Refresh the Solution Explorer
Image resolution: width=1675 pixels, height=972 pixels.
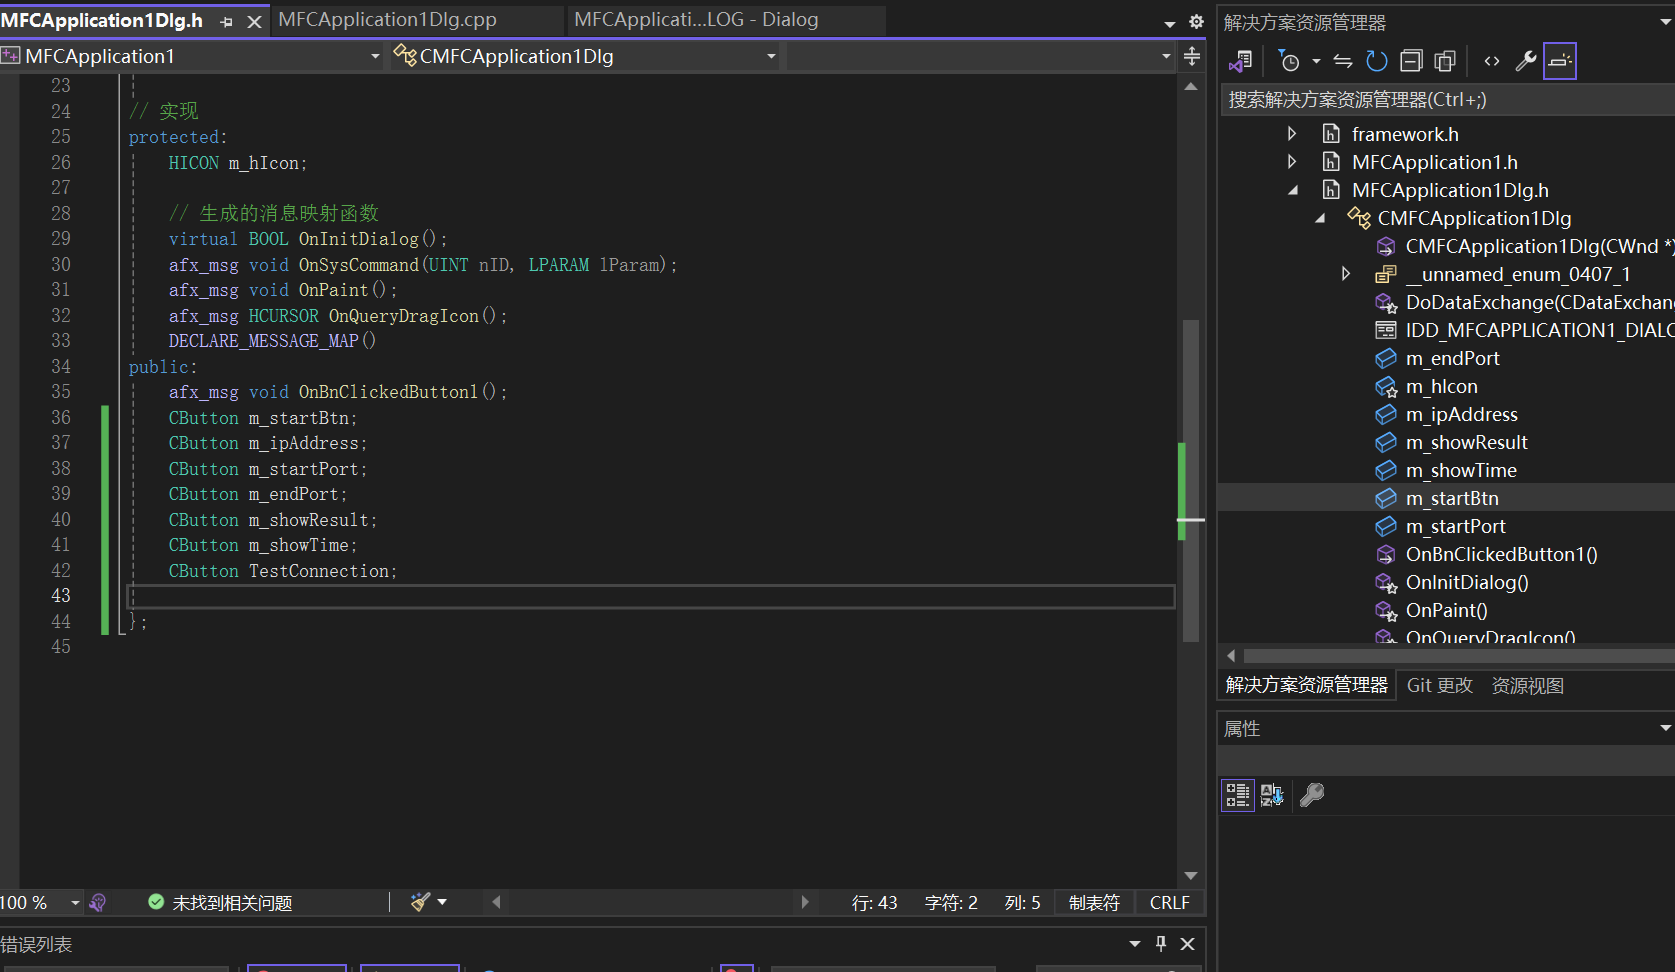point(1377,62)
